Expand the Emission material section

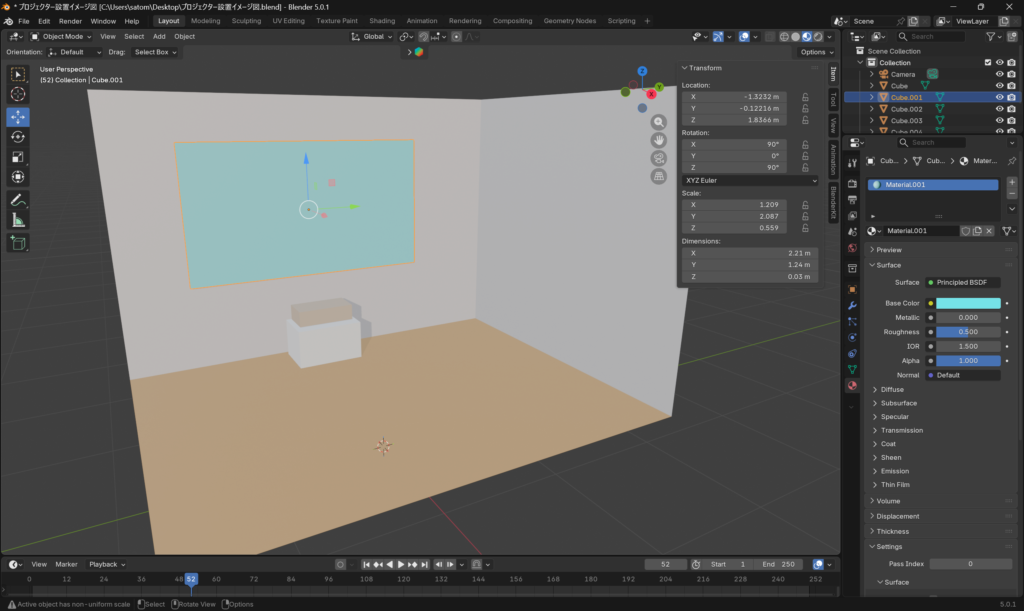click(895, 471)
